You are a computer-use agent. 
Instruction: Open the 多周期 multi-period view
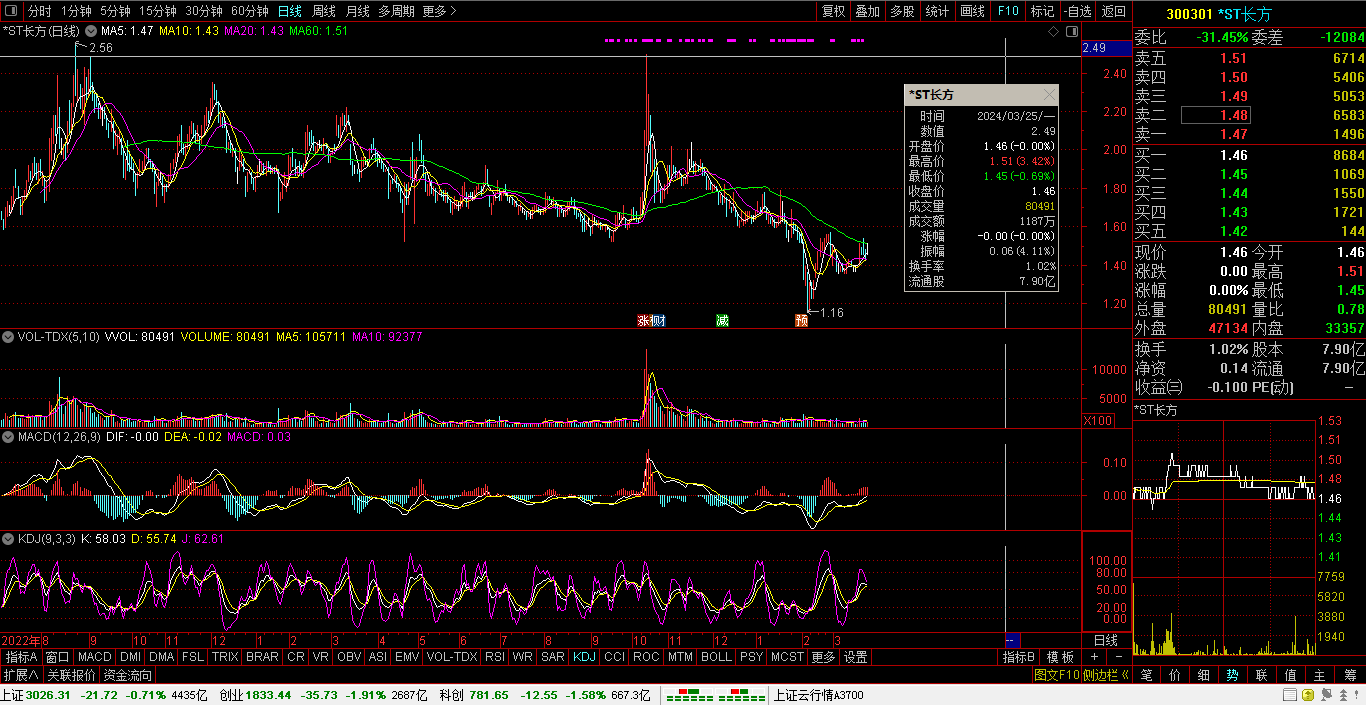click(x=397, y=11)
